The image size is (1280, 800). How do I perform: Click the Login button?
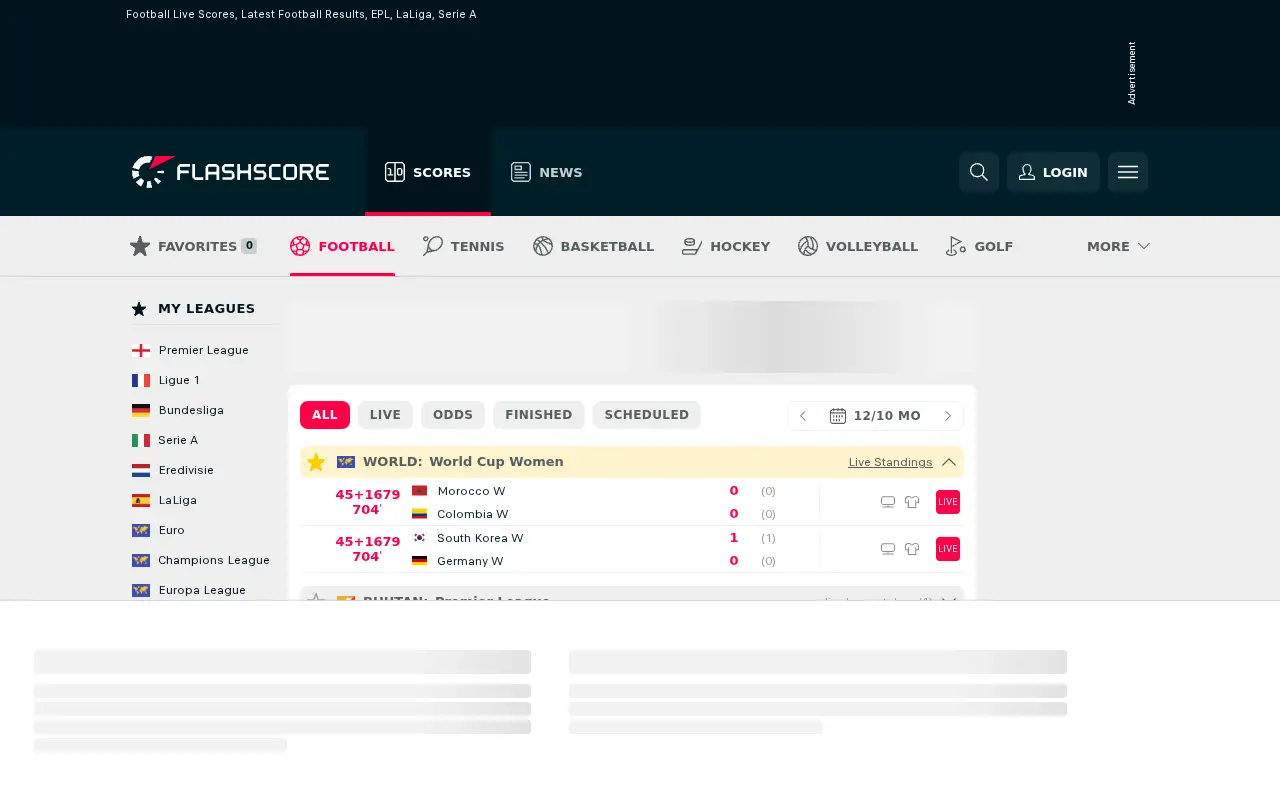[1053, 172]
